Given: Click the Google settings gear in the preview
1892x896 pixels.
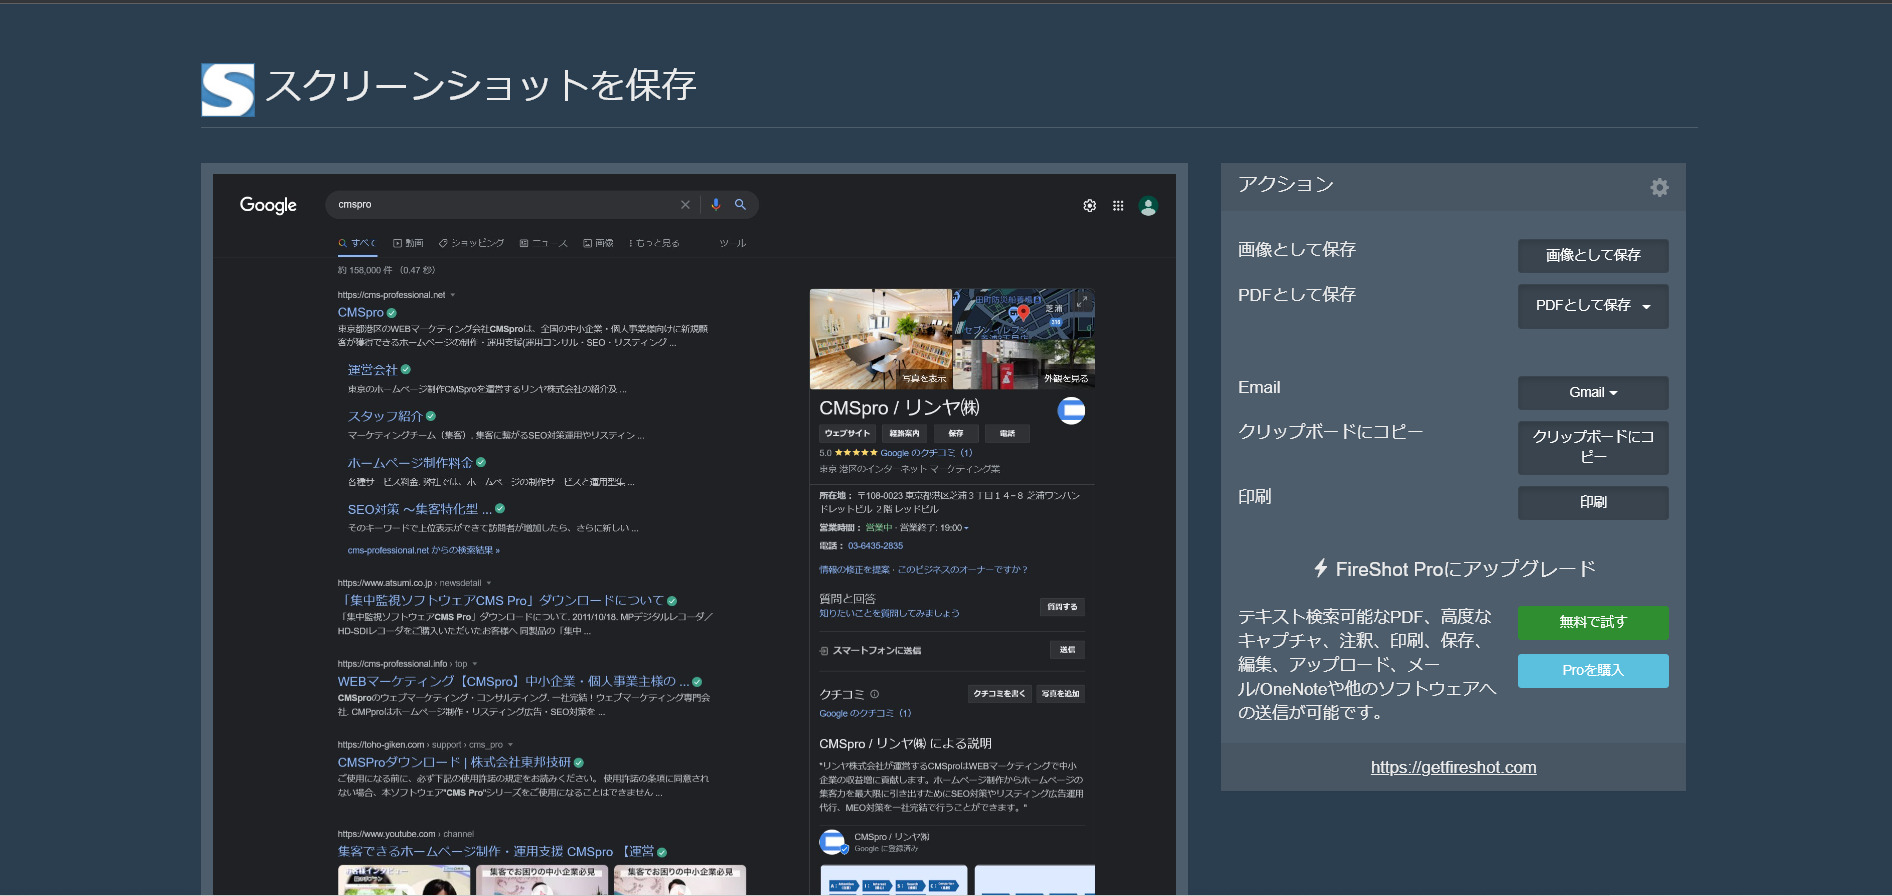Looking at the screenshot, I should click(1089, 206).
